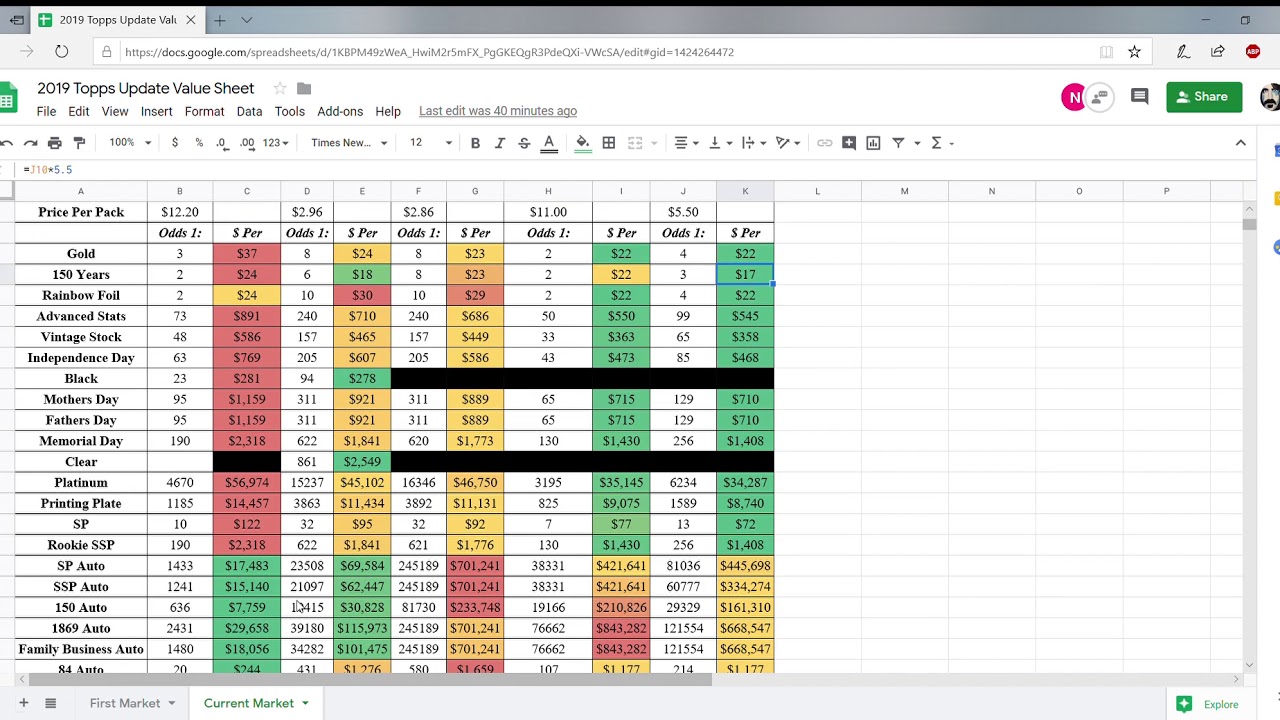This screenshot has height=720, width=1280.
Task: Bookmark this page with the star icon
Action: pos(1134,52)
